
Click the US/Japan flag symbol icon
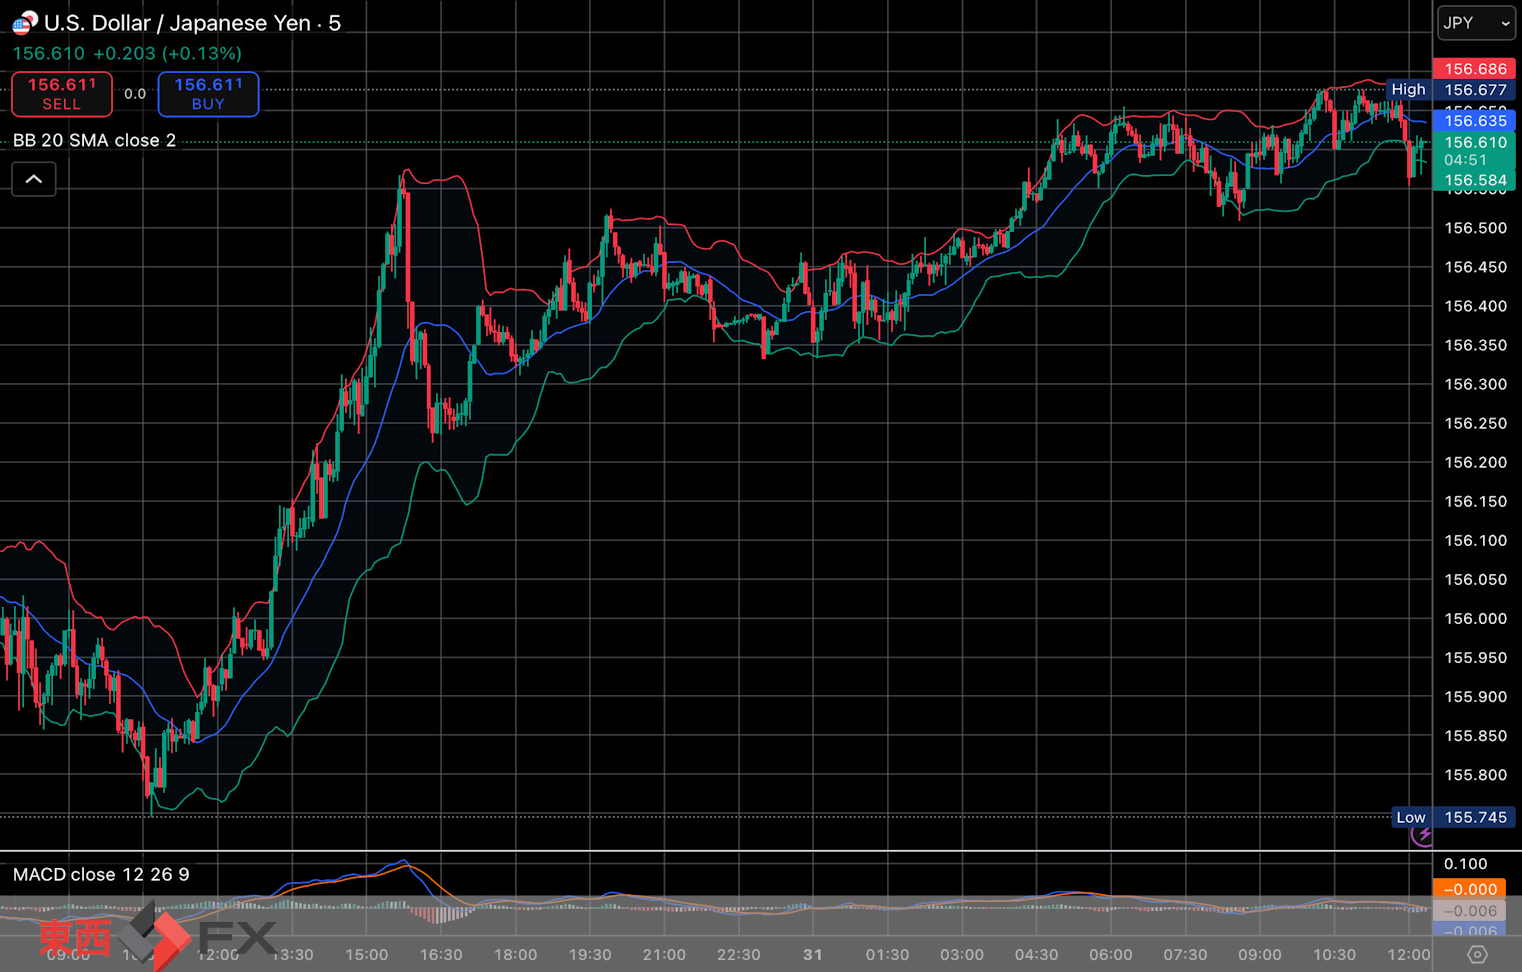(x=24, y=23)
